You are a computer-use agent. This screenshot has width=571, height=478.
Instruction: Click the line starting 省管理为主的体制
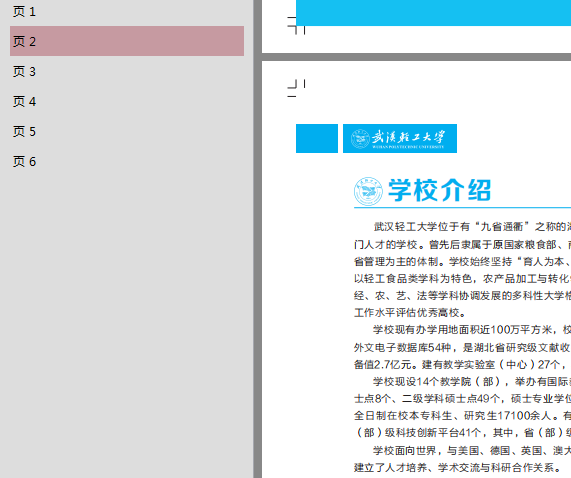pos(462,262)
